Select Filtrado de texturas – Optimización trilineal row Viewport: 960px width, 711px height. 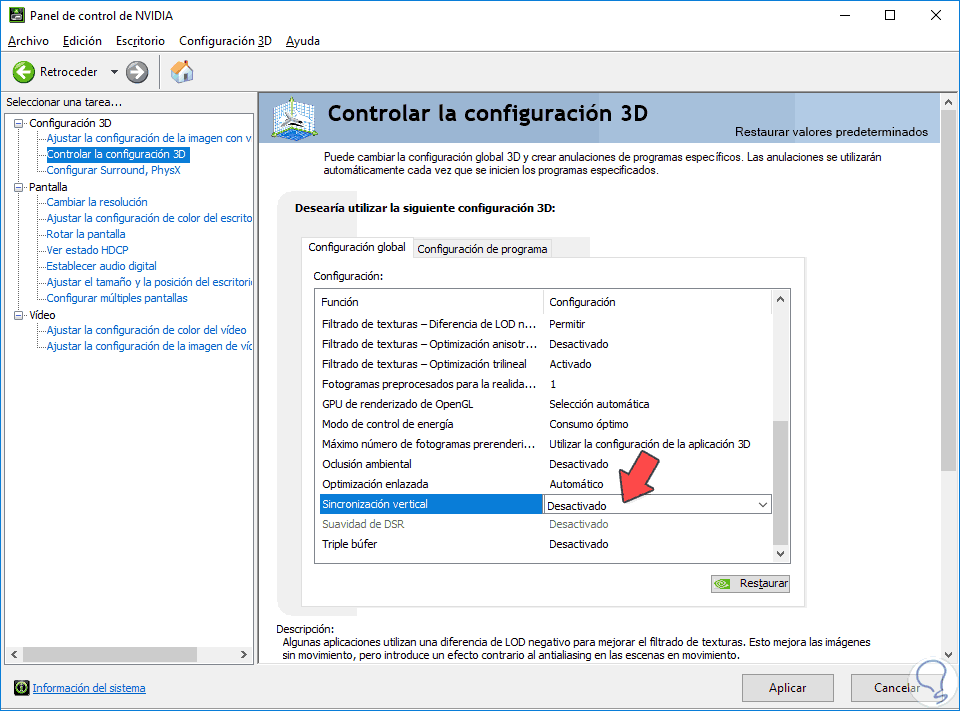pyautogui.click(x=545, y=364)
